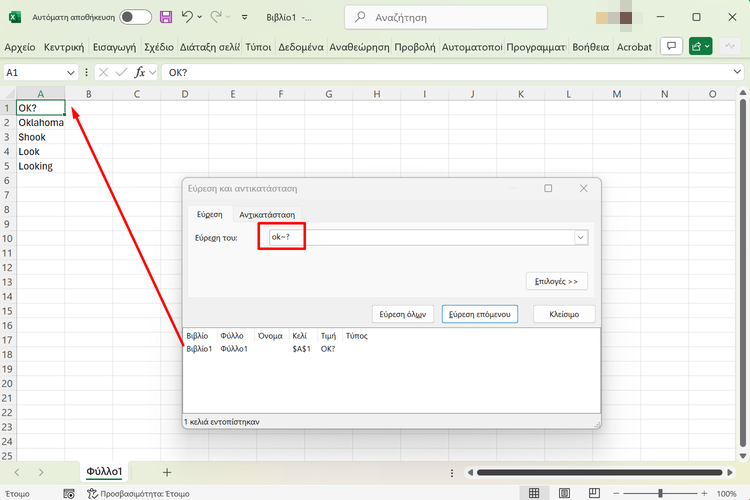Screen dimensions: 750x500
Task: Open the Name Box dropdown arrow
Action: click(70, 73)
